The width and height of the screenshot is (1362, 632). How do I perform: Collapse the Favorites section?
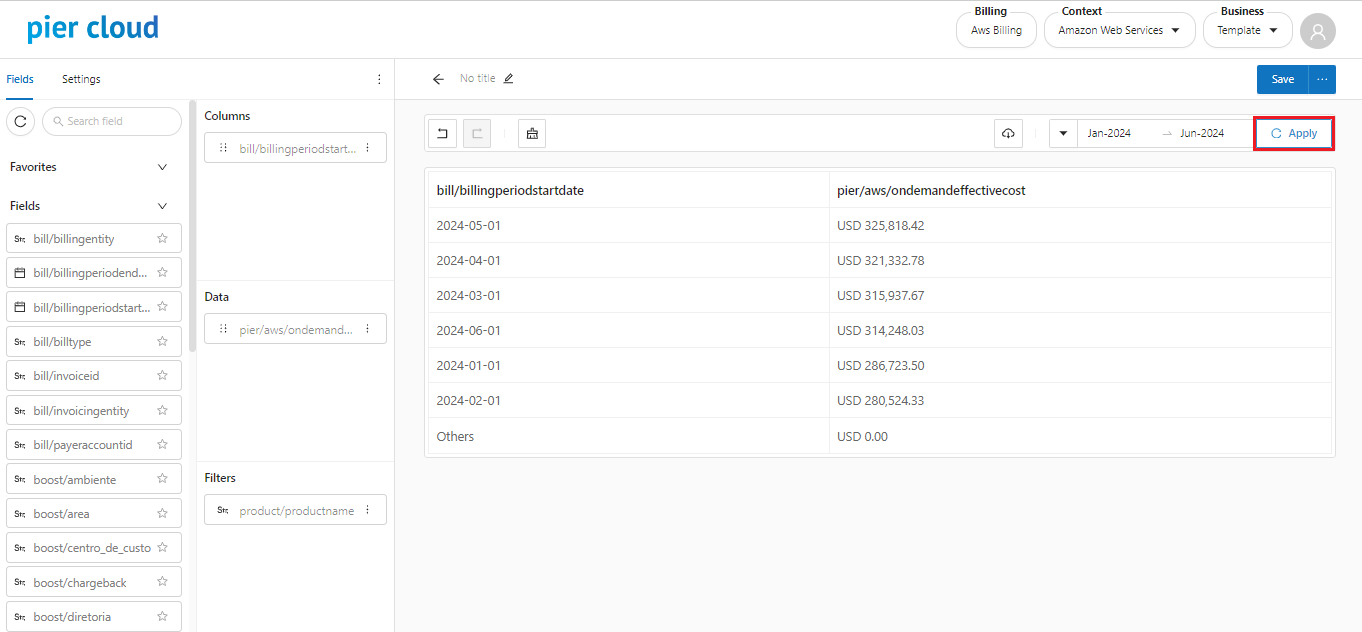point(162,167)
